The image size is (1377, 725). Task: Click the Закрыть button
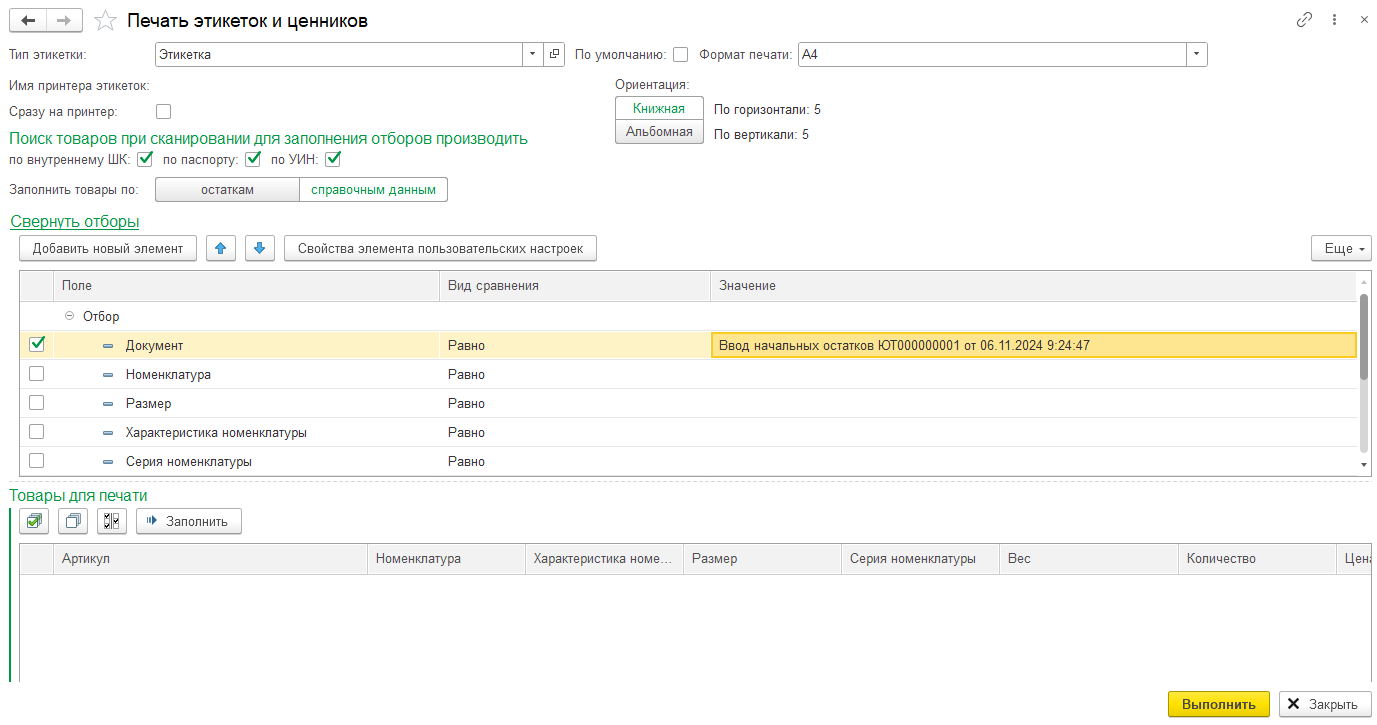(1325, 704)
